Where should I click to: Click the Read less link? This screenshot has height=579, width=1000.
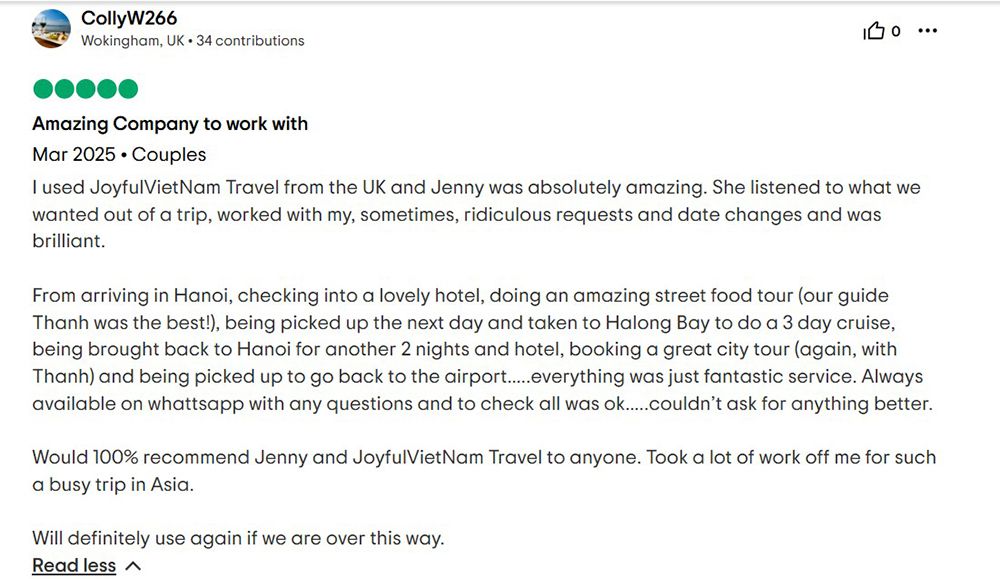[x=74, y=566]
